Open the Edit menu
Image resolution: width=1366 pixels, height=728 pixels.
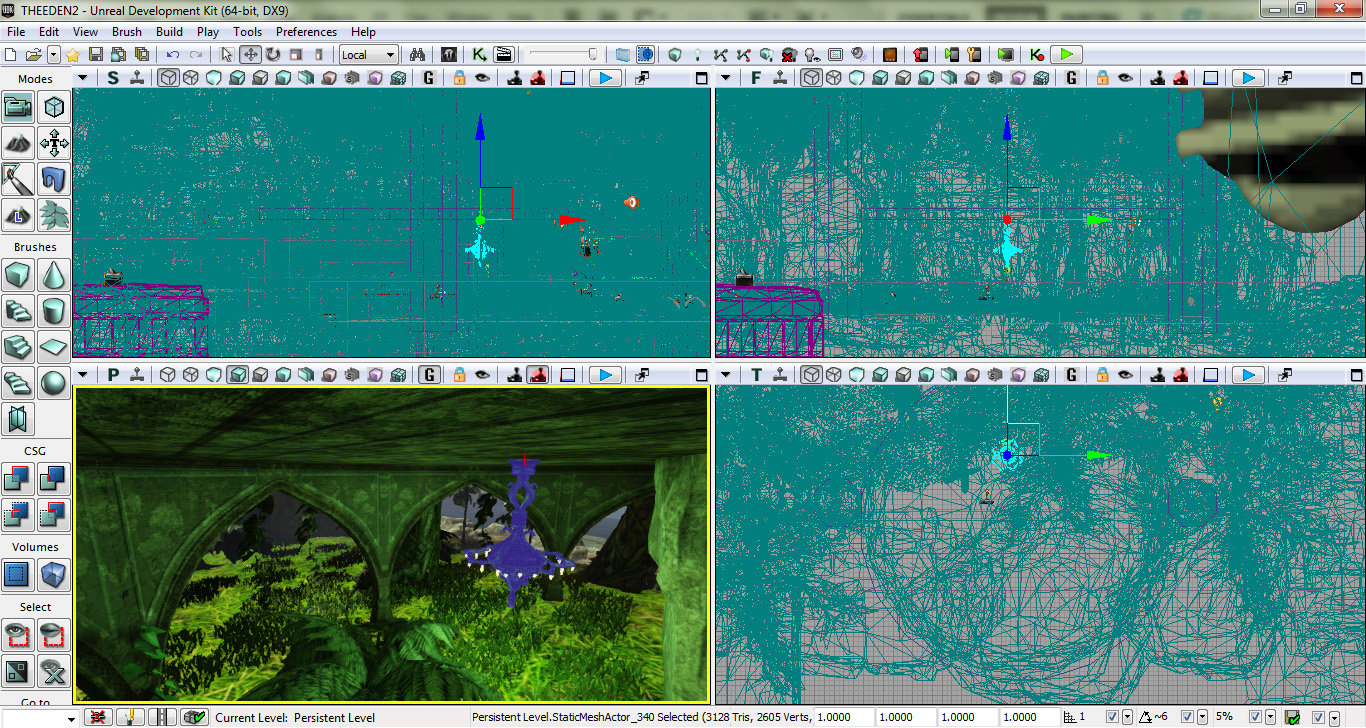[x=49, y=32]
